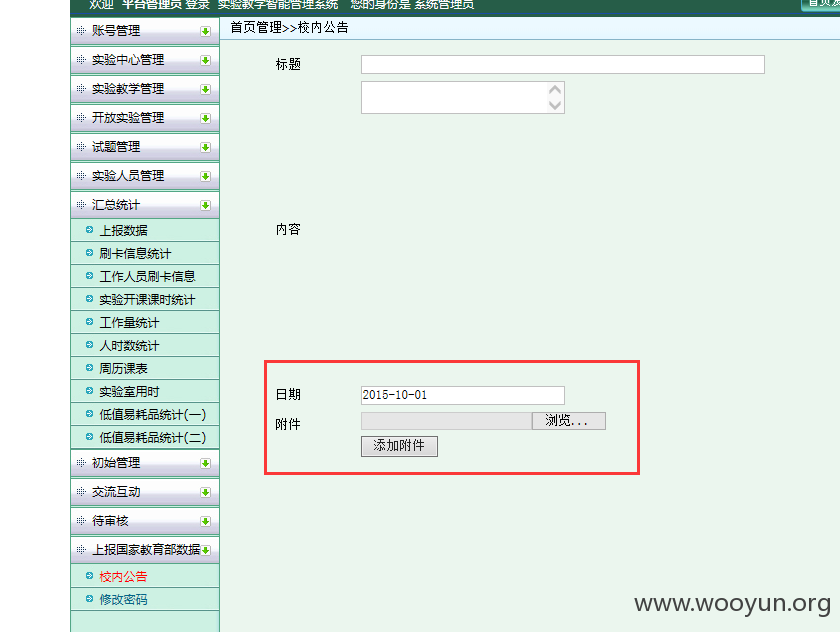Click the textarea scroll up arrow
840x632 pixels.
(x=555, y=89)
